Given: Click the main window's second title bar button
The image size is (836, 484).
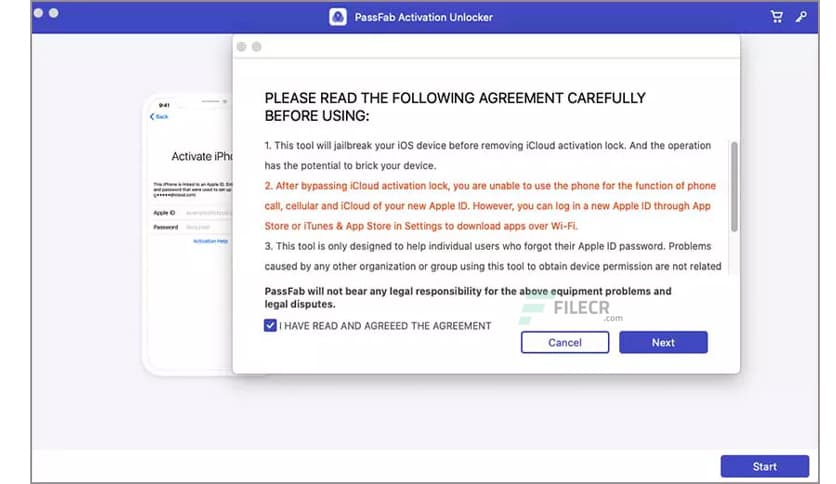Looking at the screenshot, I should 53,13.
